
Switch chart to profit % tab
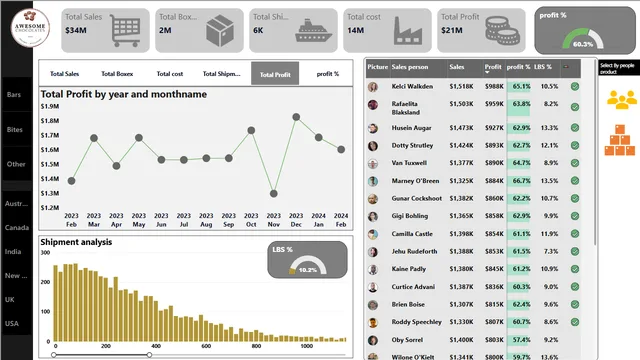328,74
